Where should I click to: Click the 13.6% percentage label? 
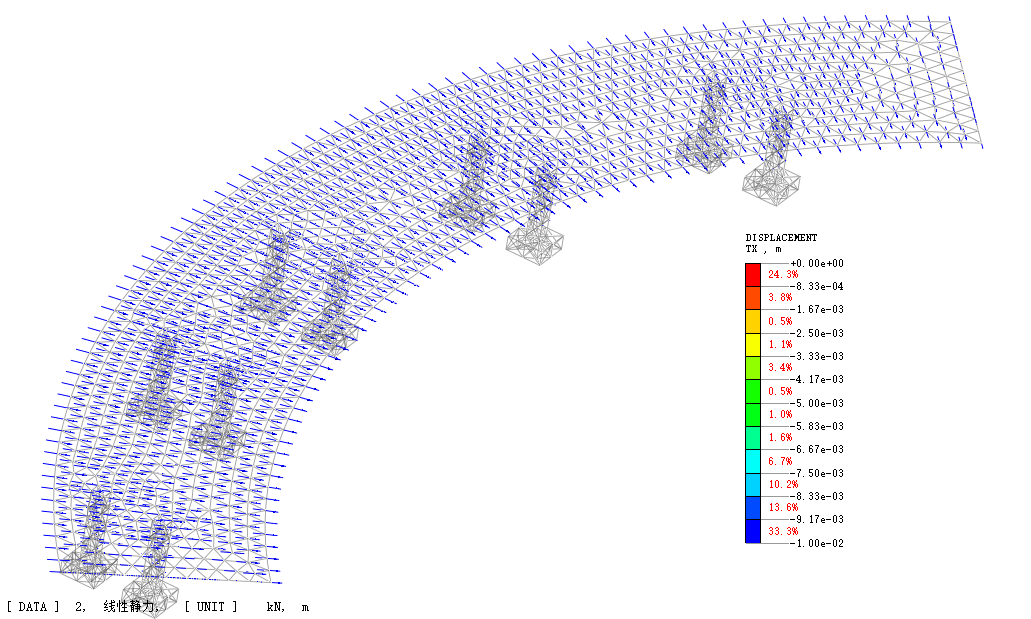point(782,508)
